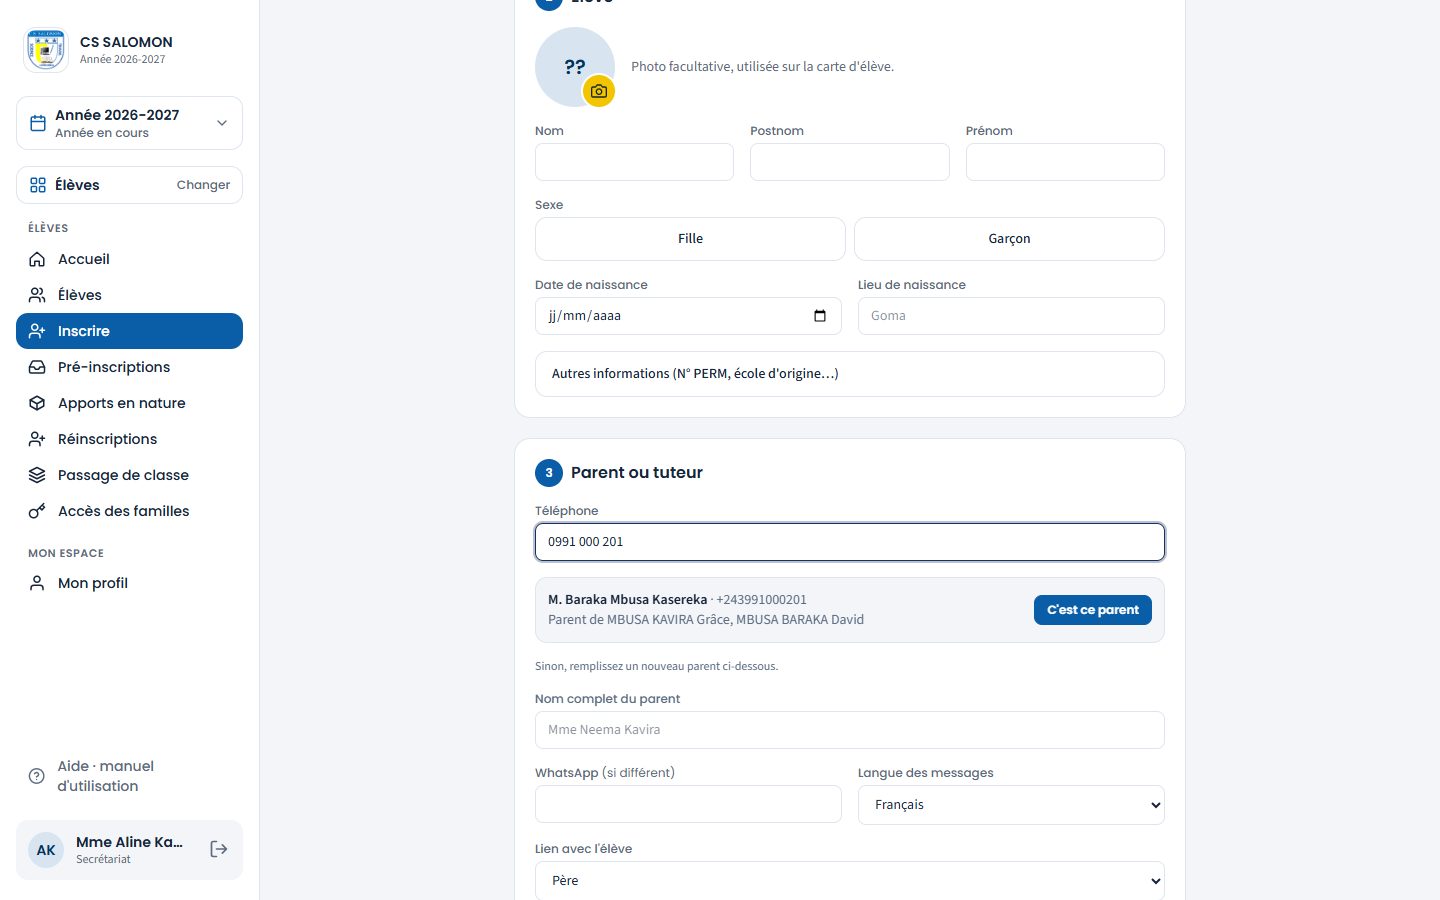Open Aide manuel d'utilisation link
The width and height of the screenshot is (1440, 900).
point(129,776)
